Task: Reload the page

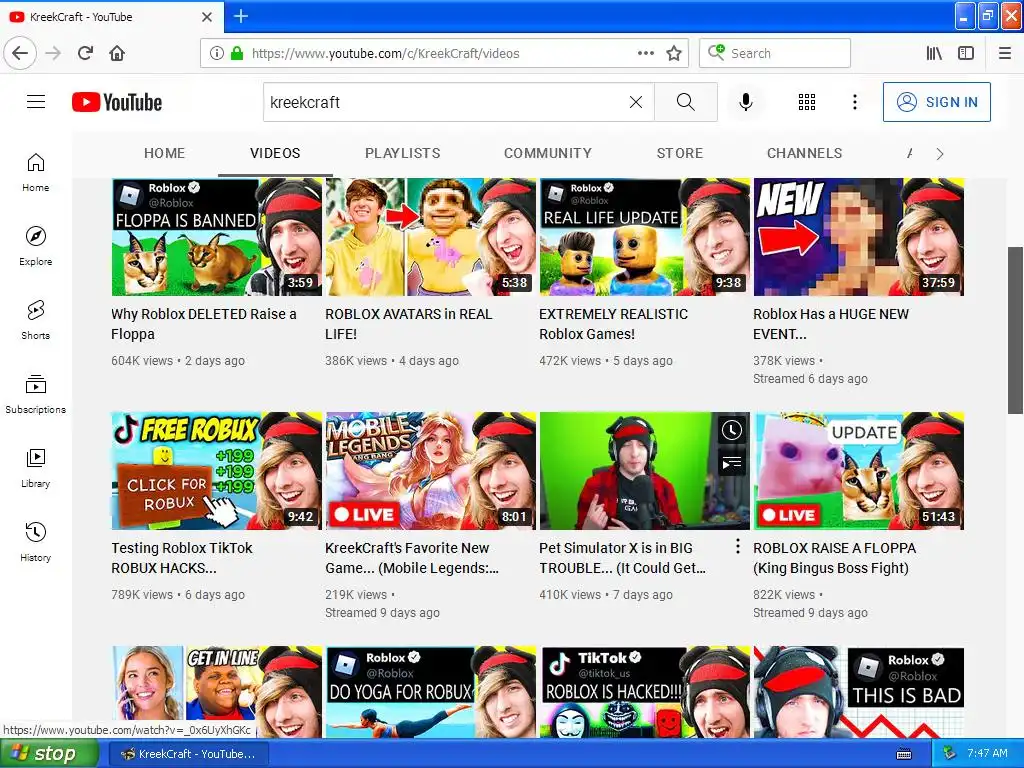Action: [x=86, y=53]
